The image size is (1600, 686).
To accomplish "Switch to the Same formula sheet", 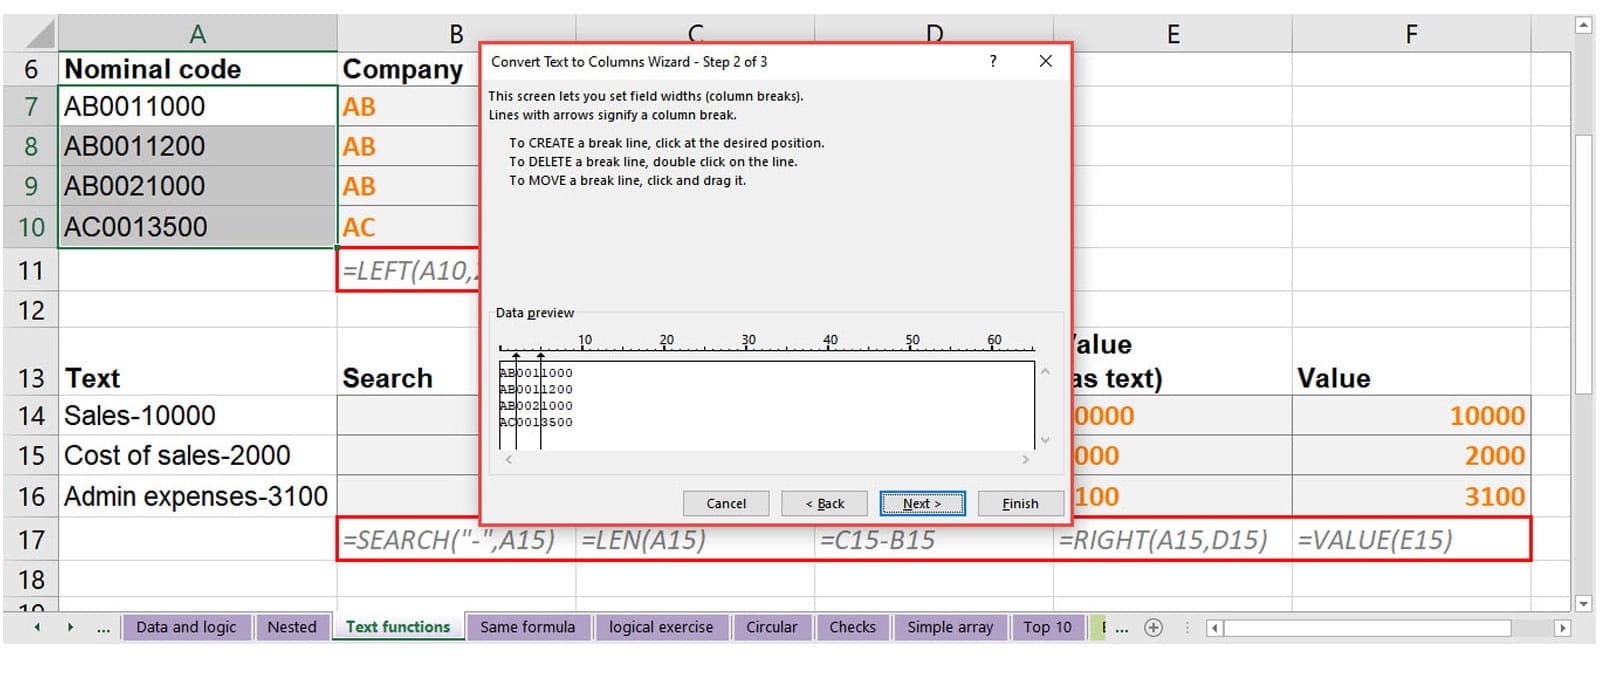I will [527, 627].
